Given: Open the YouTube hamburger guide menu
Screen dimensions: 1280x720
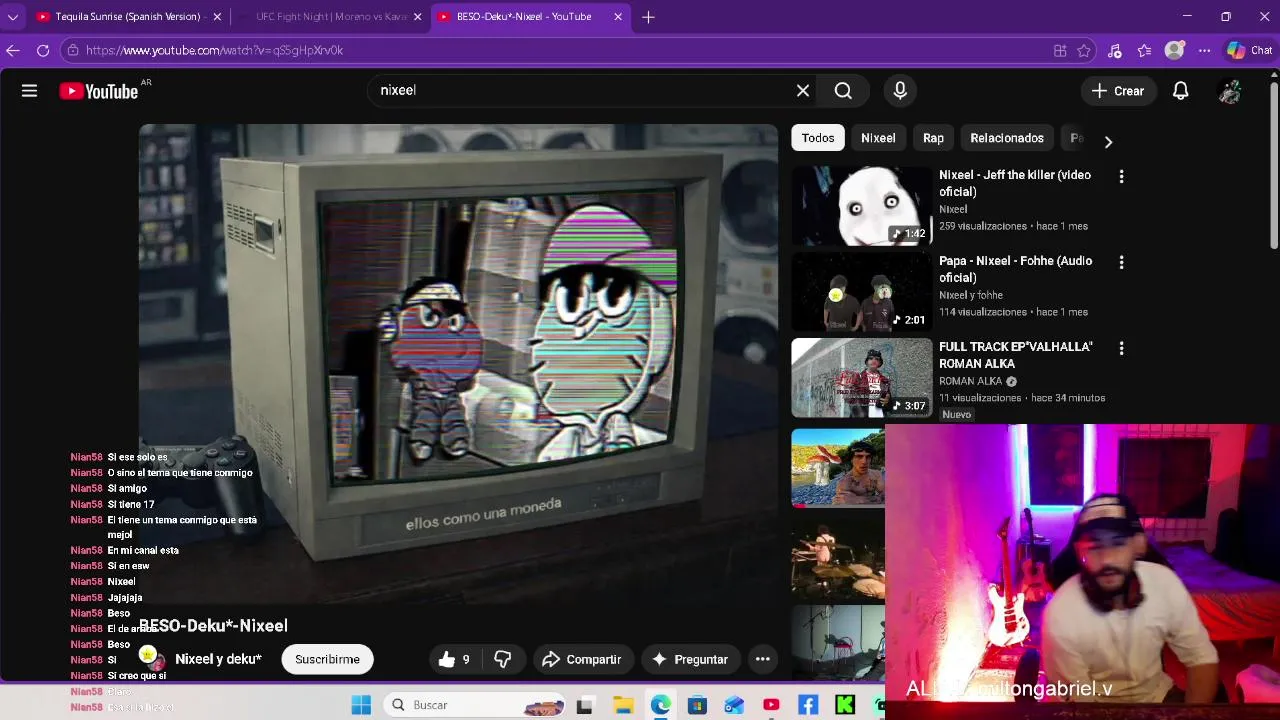Looking at the screenshot, I should pyautogui.click(x=29, y=91).
